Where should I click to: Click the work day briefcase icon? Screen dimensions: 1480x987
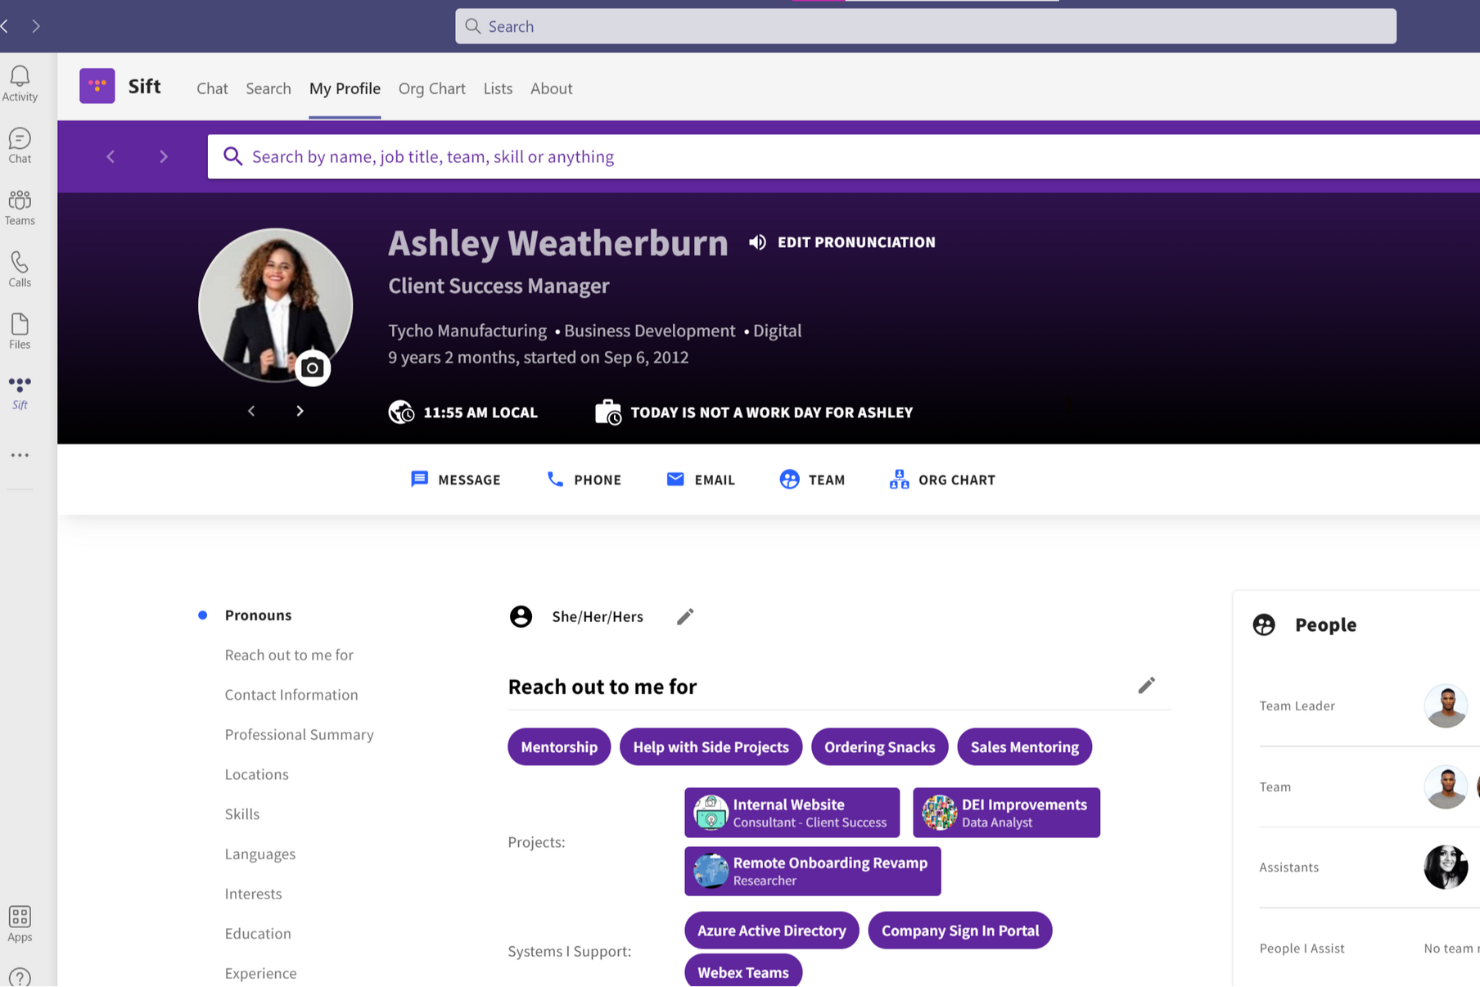(x=608, y=412)
